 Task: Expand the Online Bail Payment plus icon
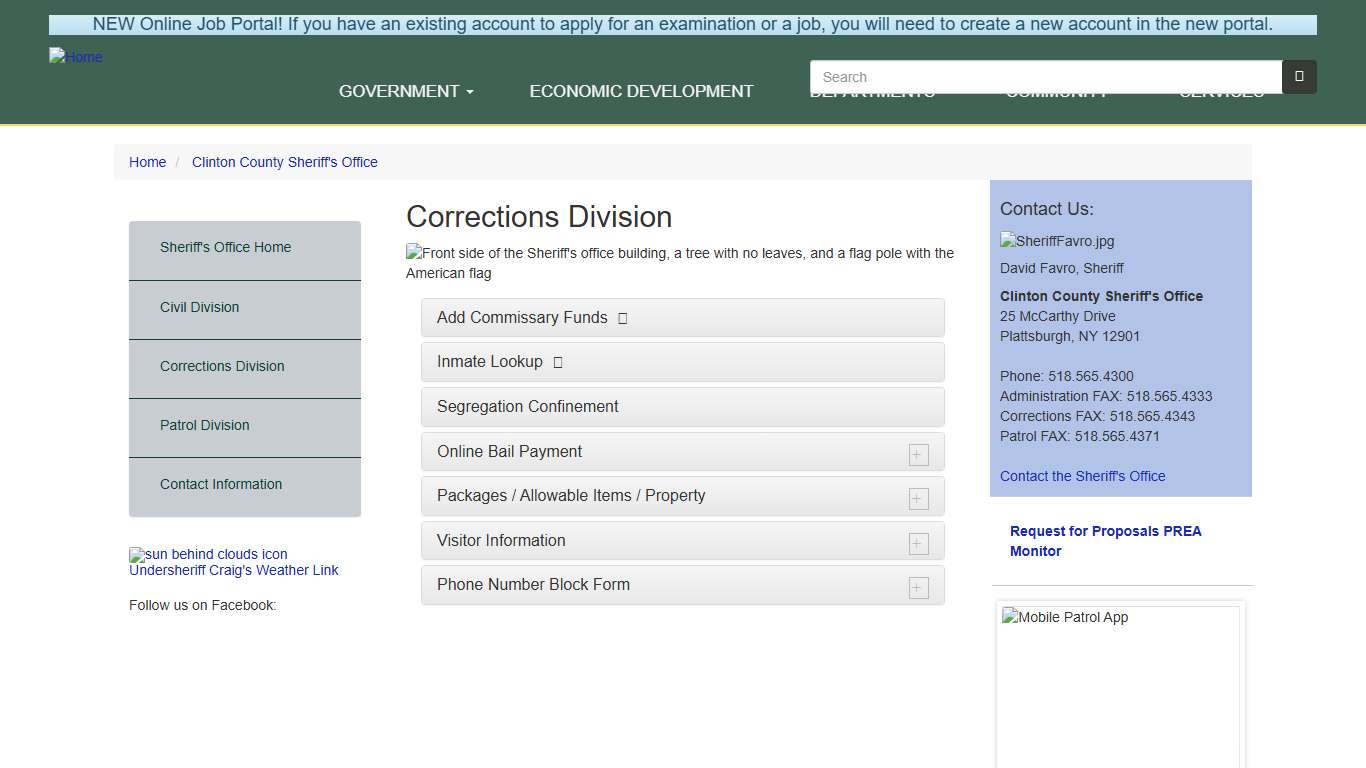point(918,455)
